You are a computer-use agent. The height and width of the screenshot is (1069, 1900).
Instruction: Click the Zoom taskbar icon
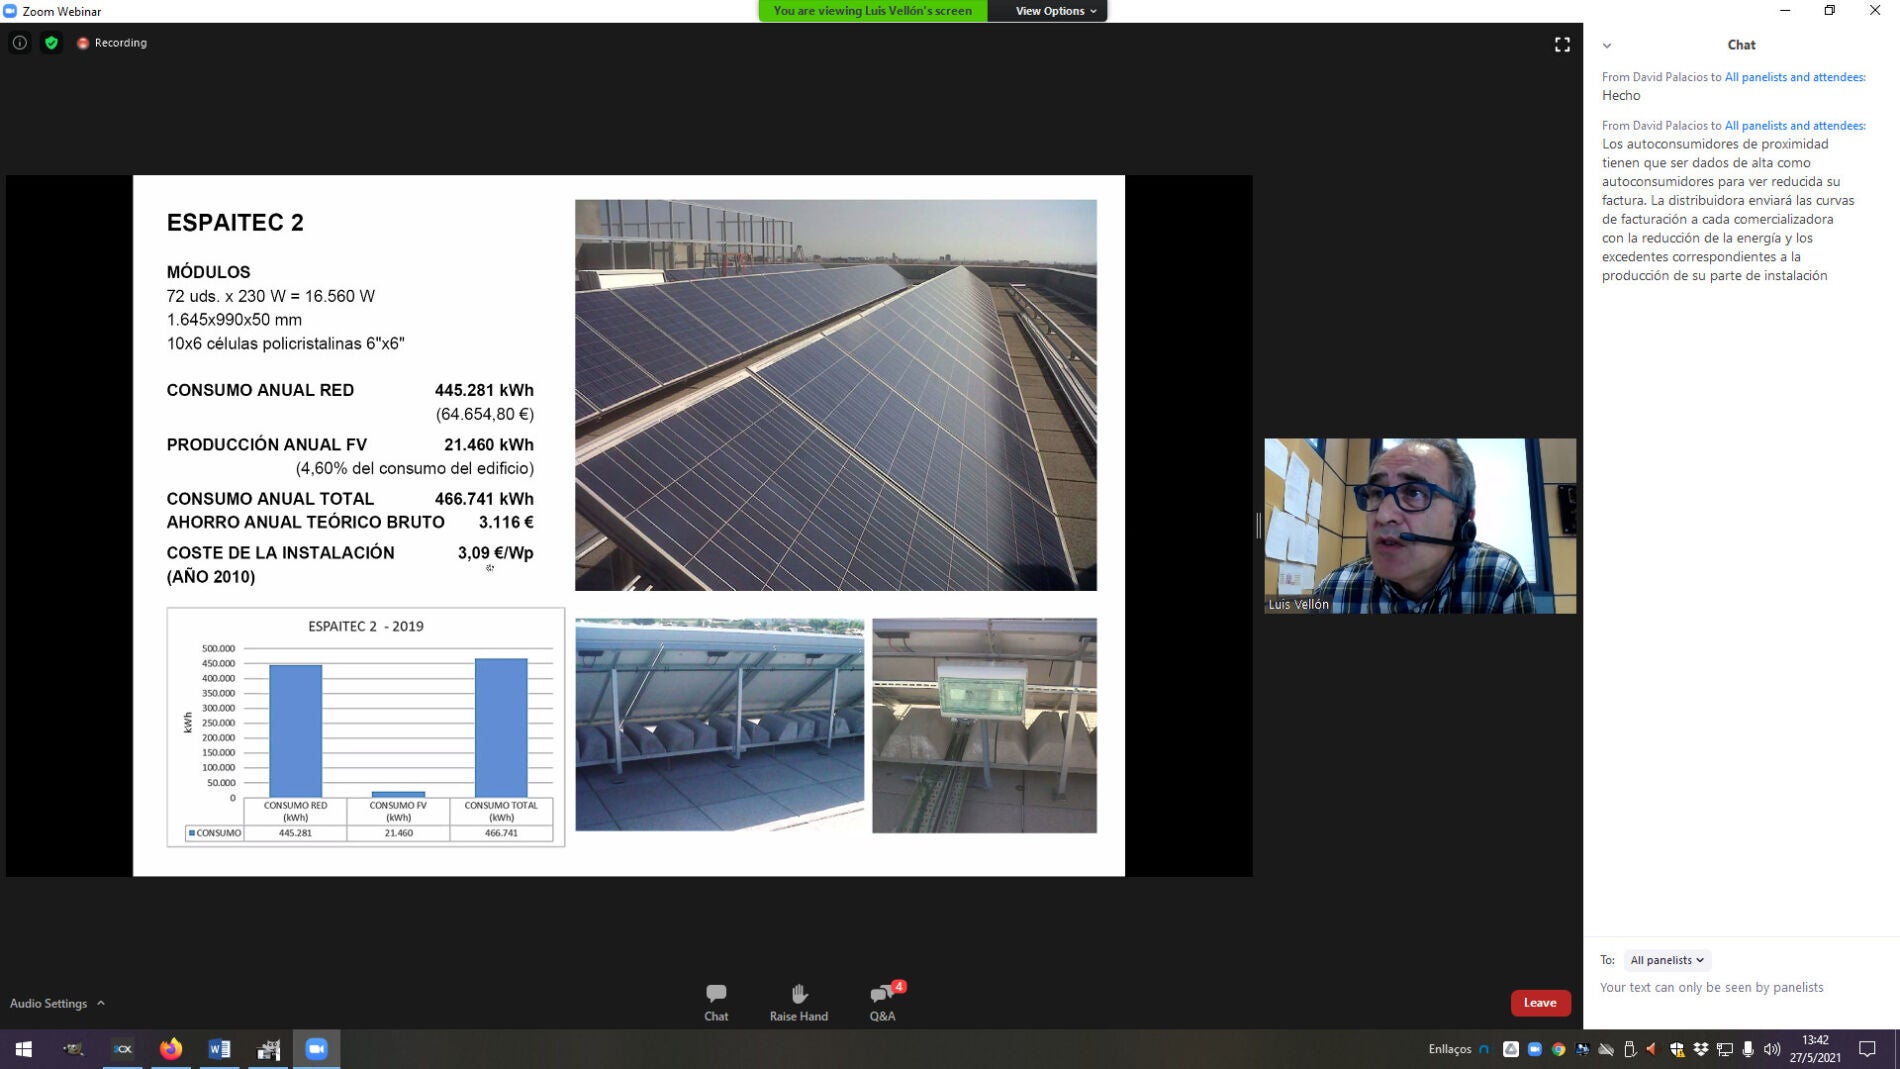[316, 1049]
